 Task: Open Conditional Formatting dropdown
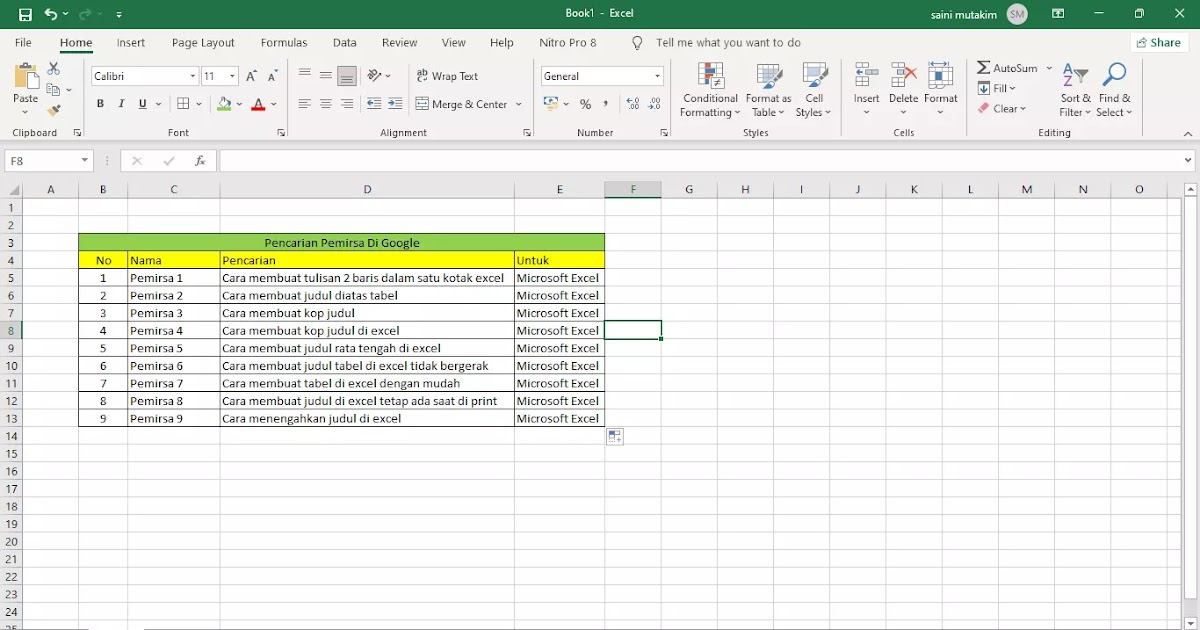(x=710, y=90)
